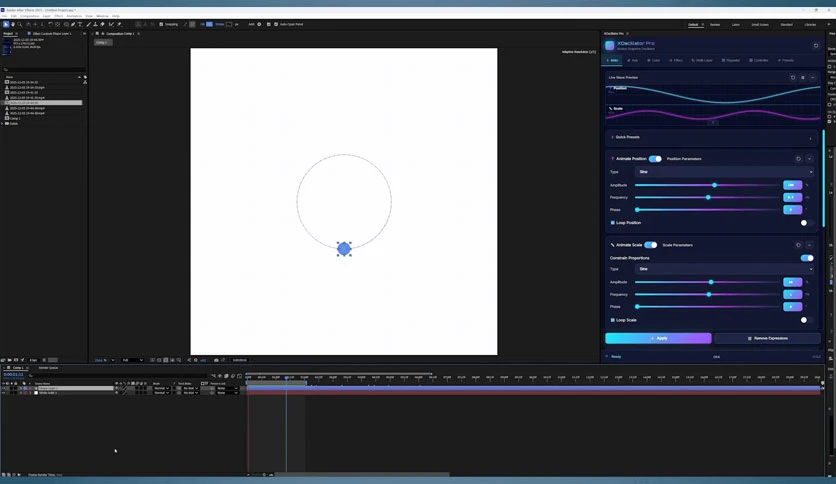836x484 pixels.
Task: Expand the Solids folder in Project panel
Action: coord(3,124)
